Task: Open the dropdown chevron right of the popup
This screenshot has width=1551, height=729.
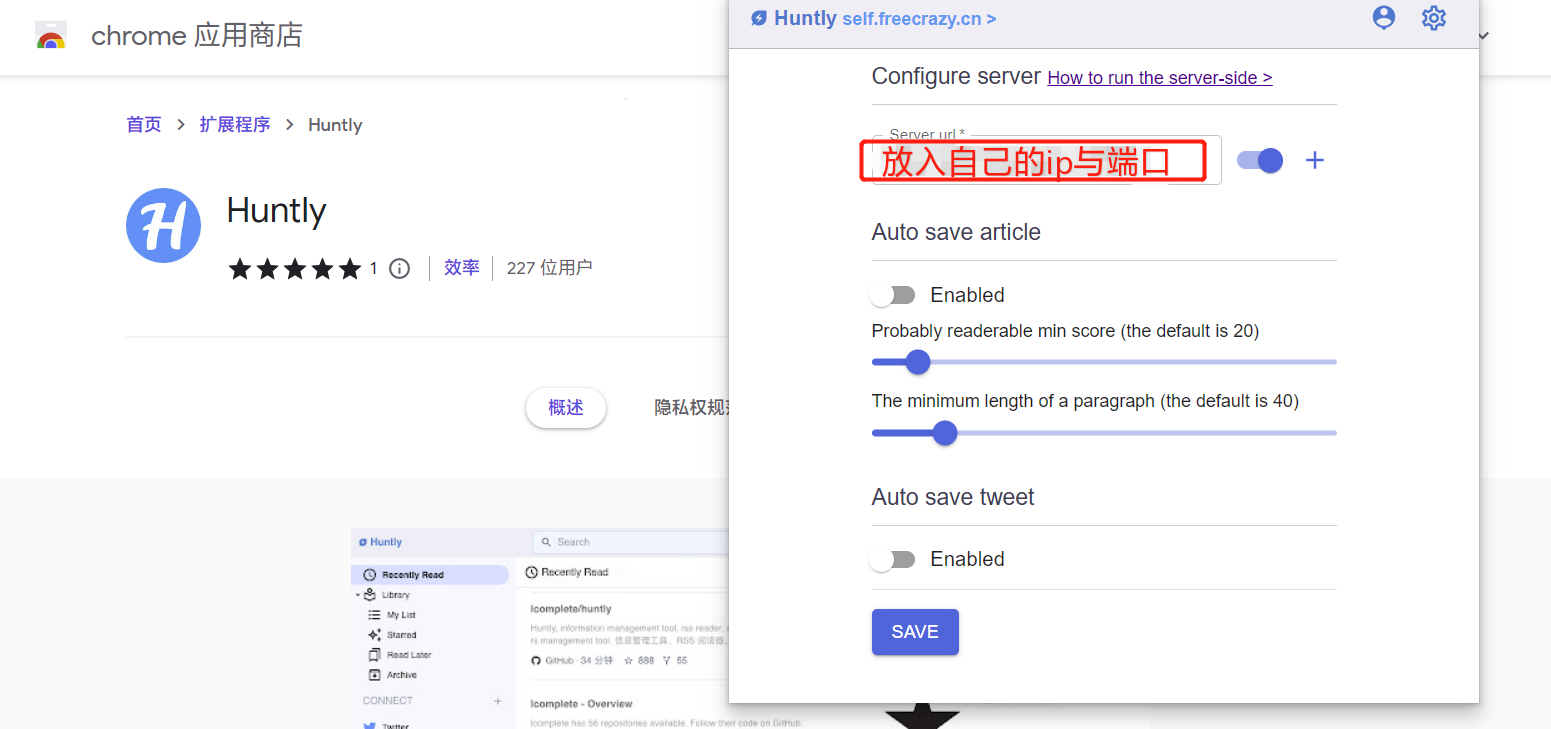Action: pyautogui.click(x=1484, y=36)
